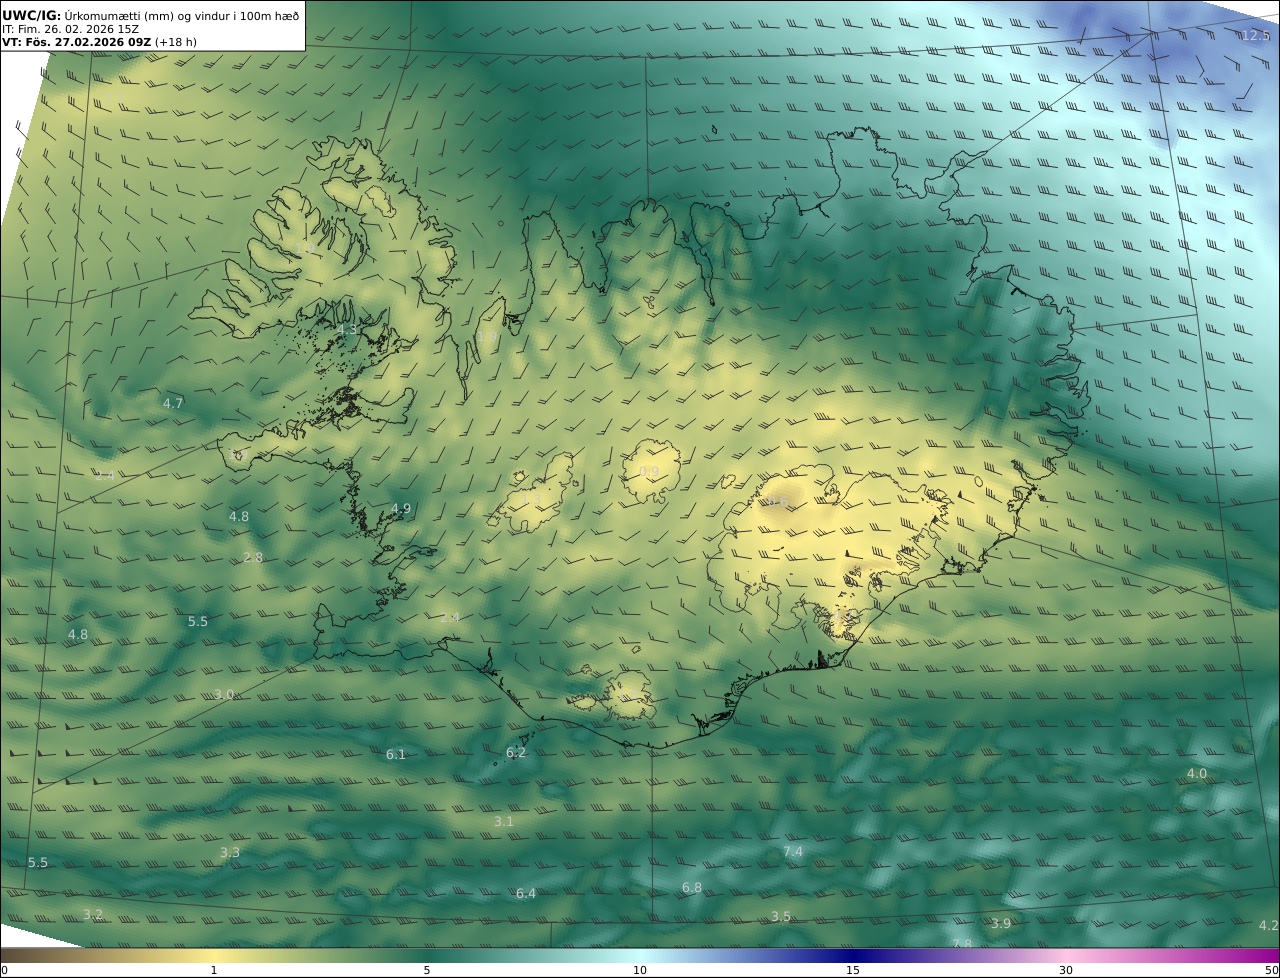Click the 3.3 precipitation label
This screenshot has height=978, width=1280.
click(230, 853)
